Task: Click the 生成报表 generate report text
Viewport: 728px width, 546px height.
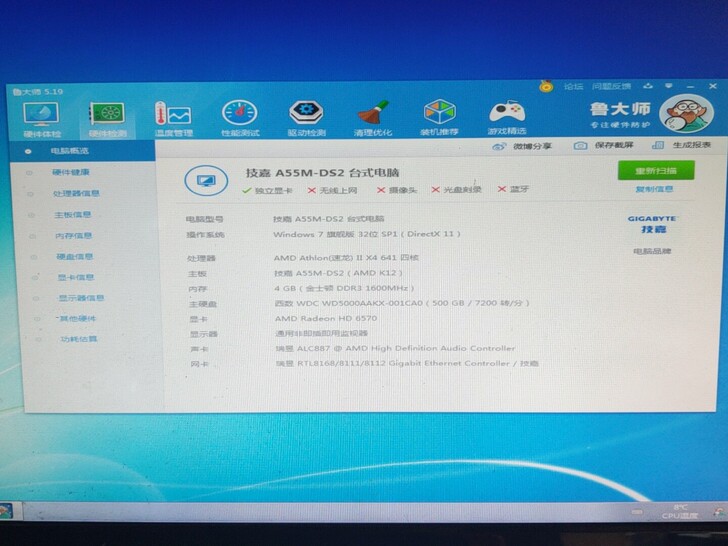Action: (x=692, y=145)
